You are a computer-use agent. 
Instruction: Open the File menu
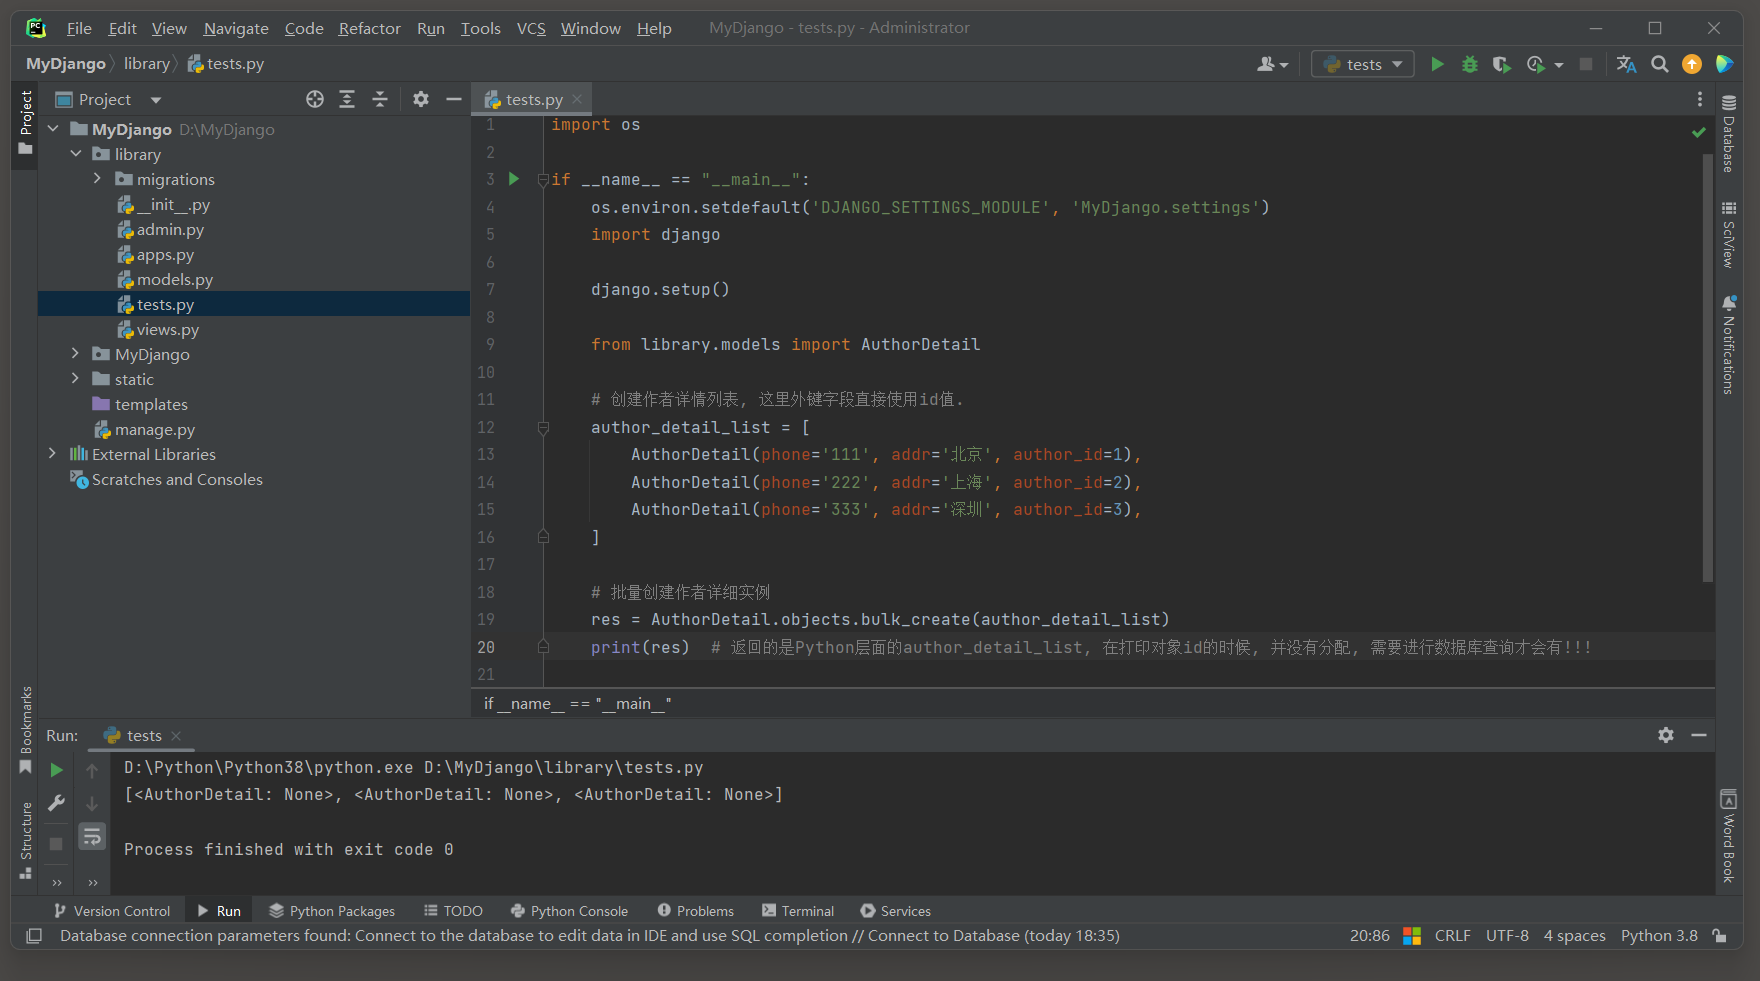point(79,28)
